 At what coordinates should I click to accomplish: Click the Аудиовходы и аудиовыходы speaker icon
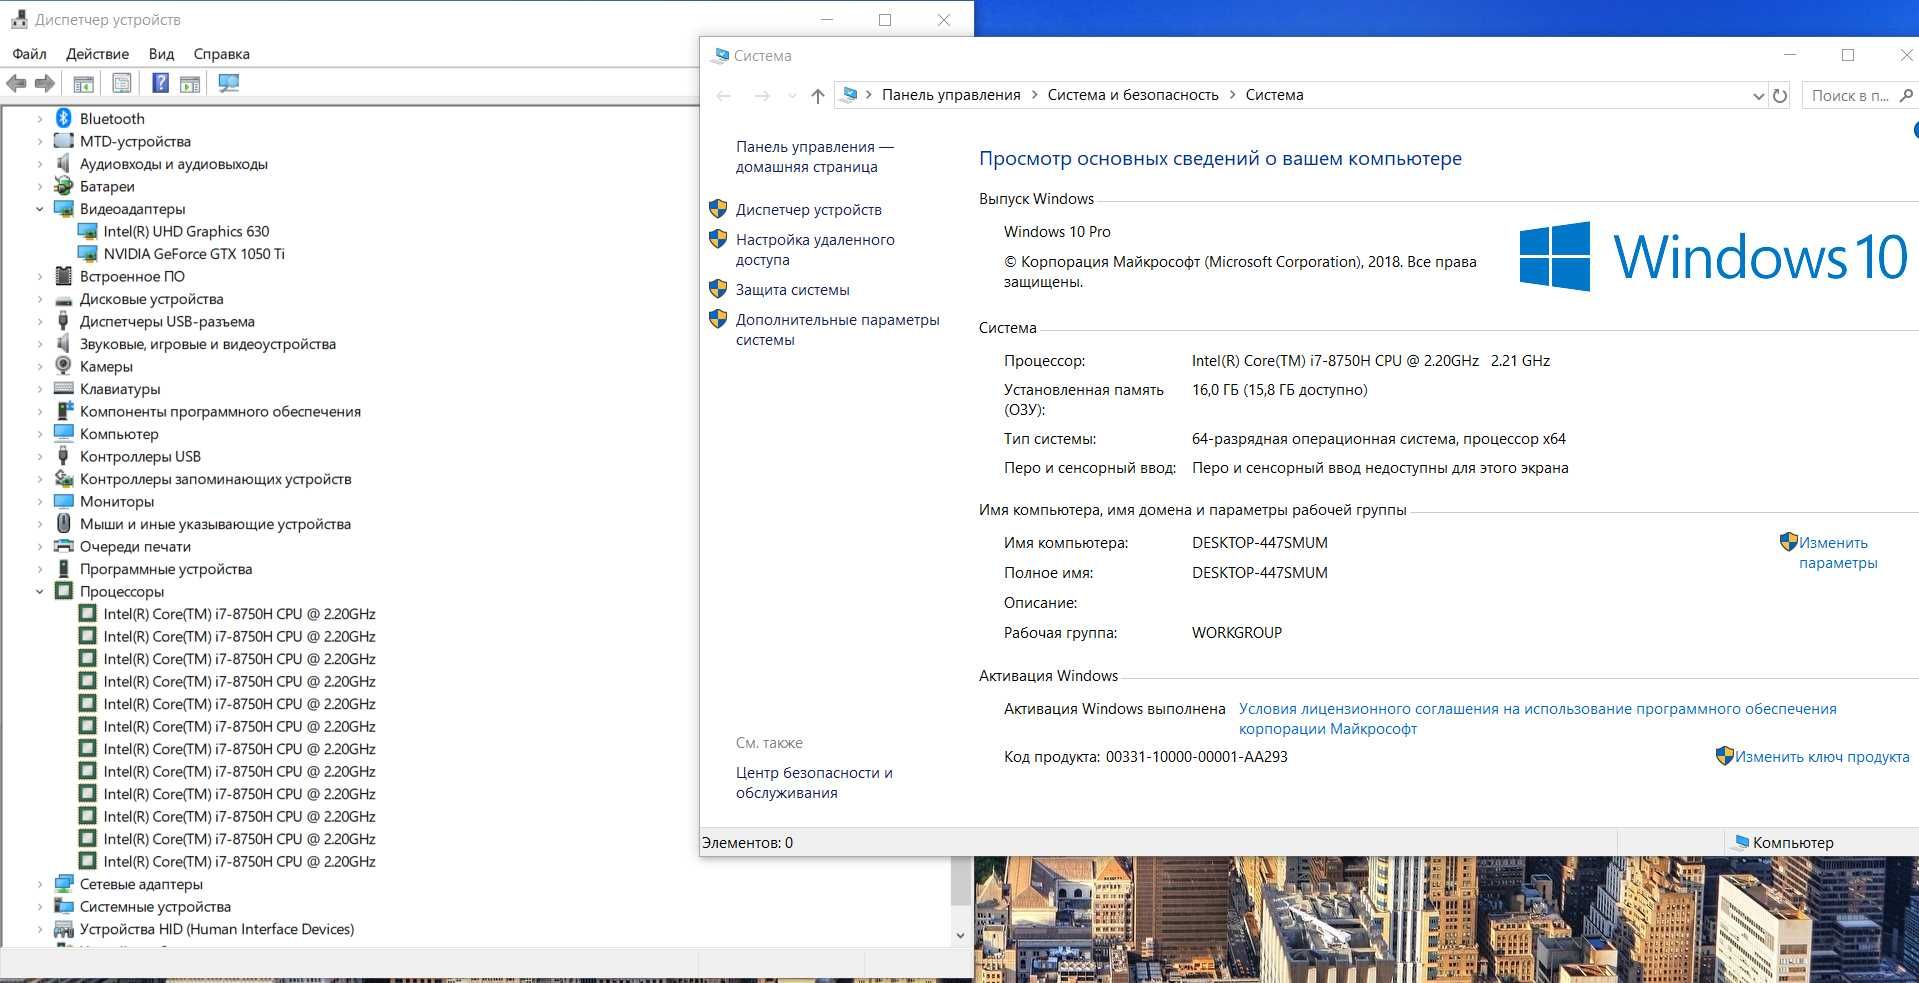[64, 163]
